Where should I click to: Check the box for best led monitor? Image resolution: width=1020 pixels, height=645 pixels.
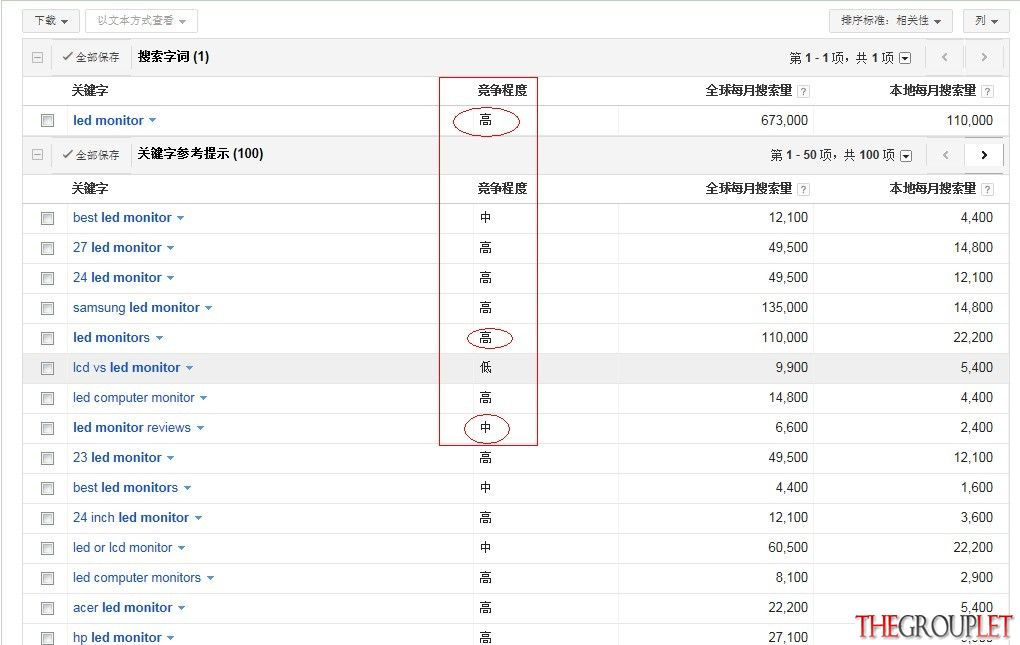(x=47, y=218)
